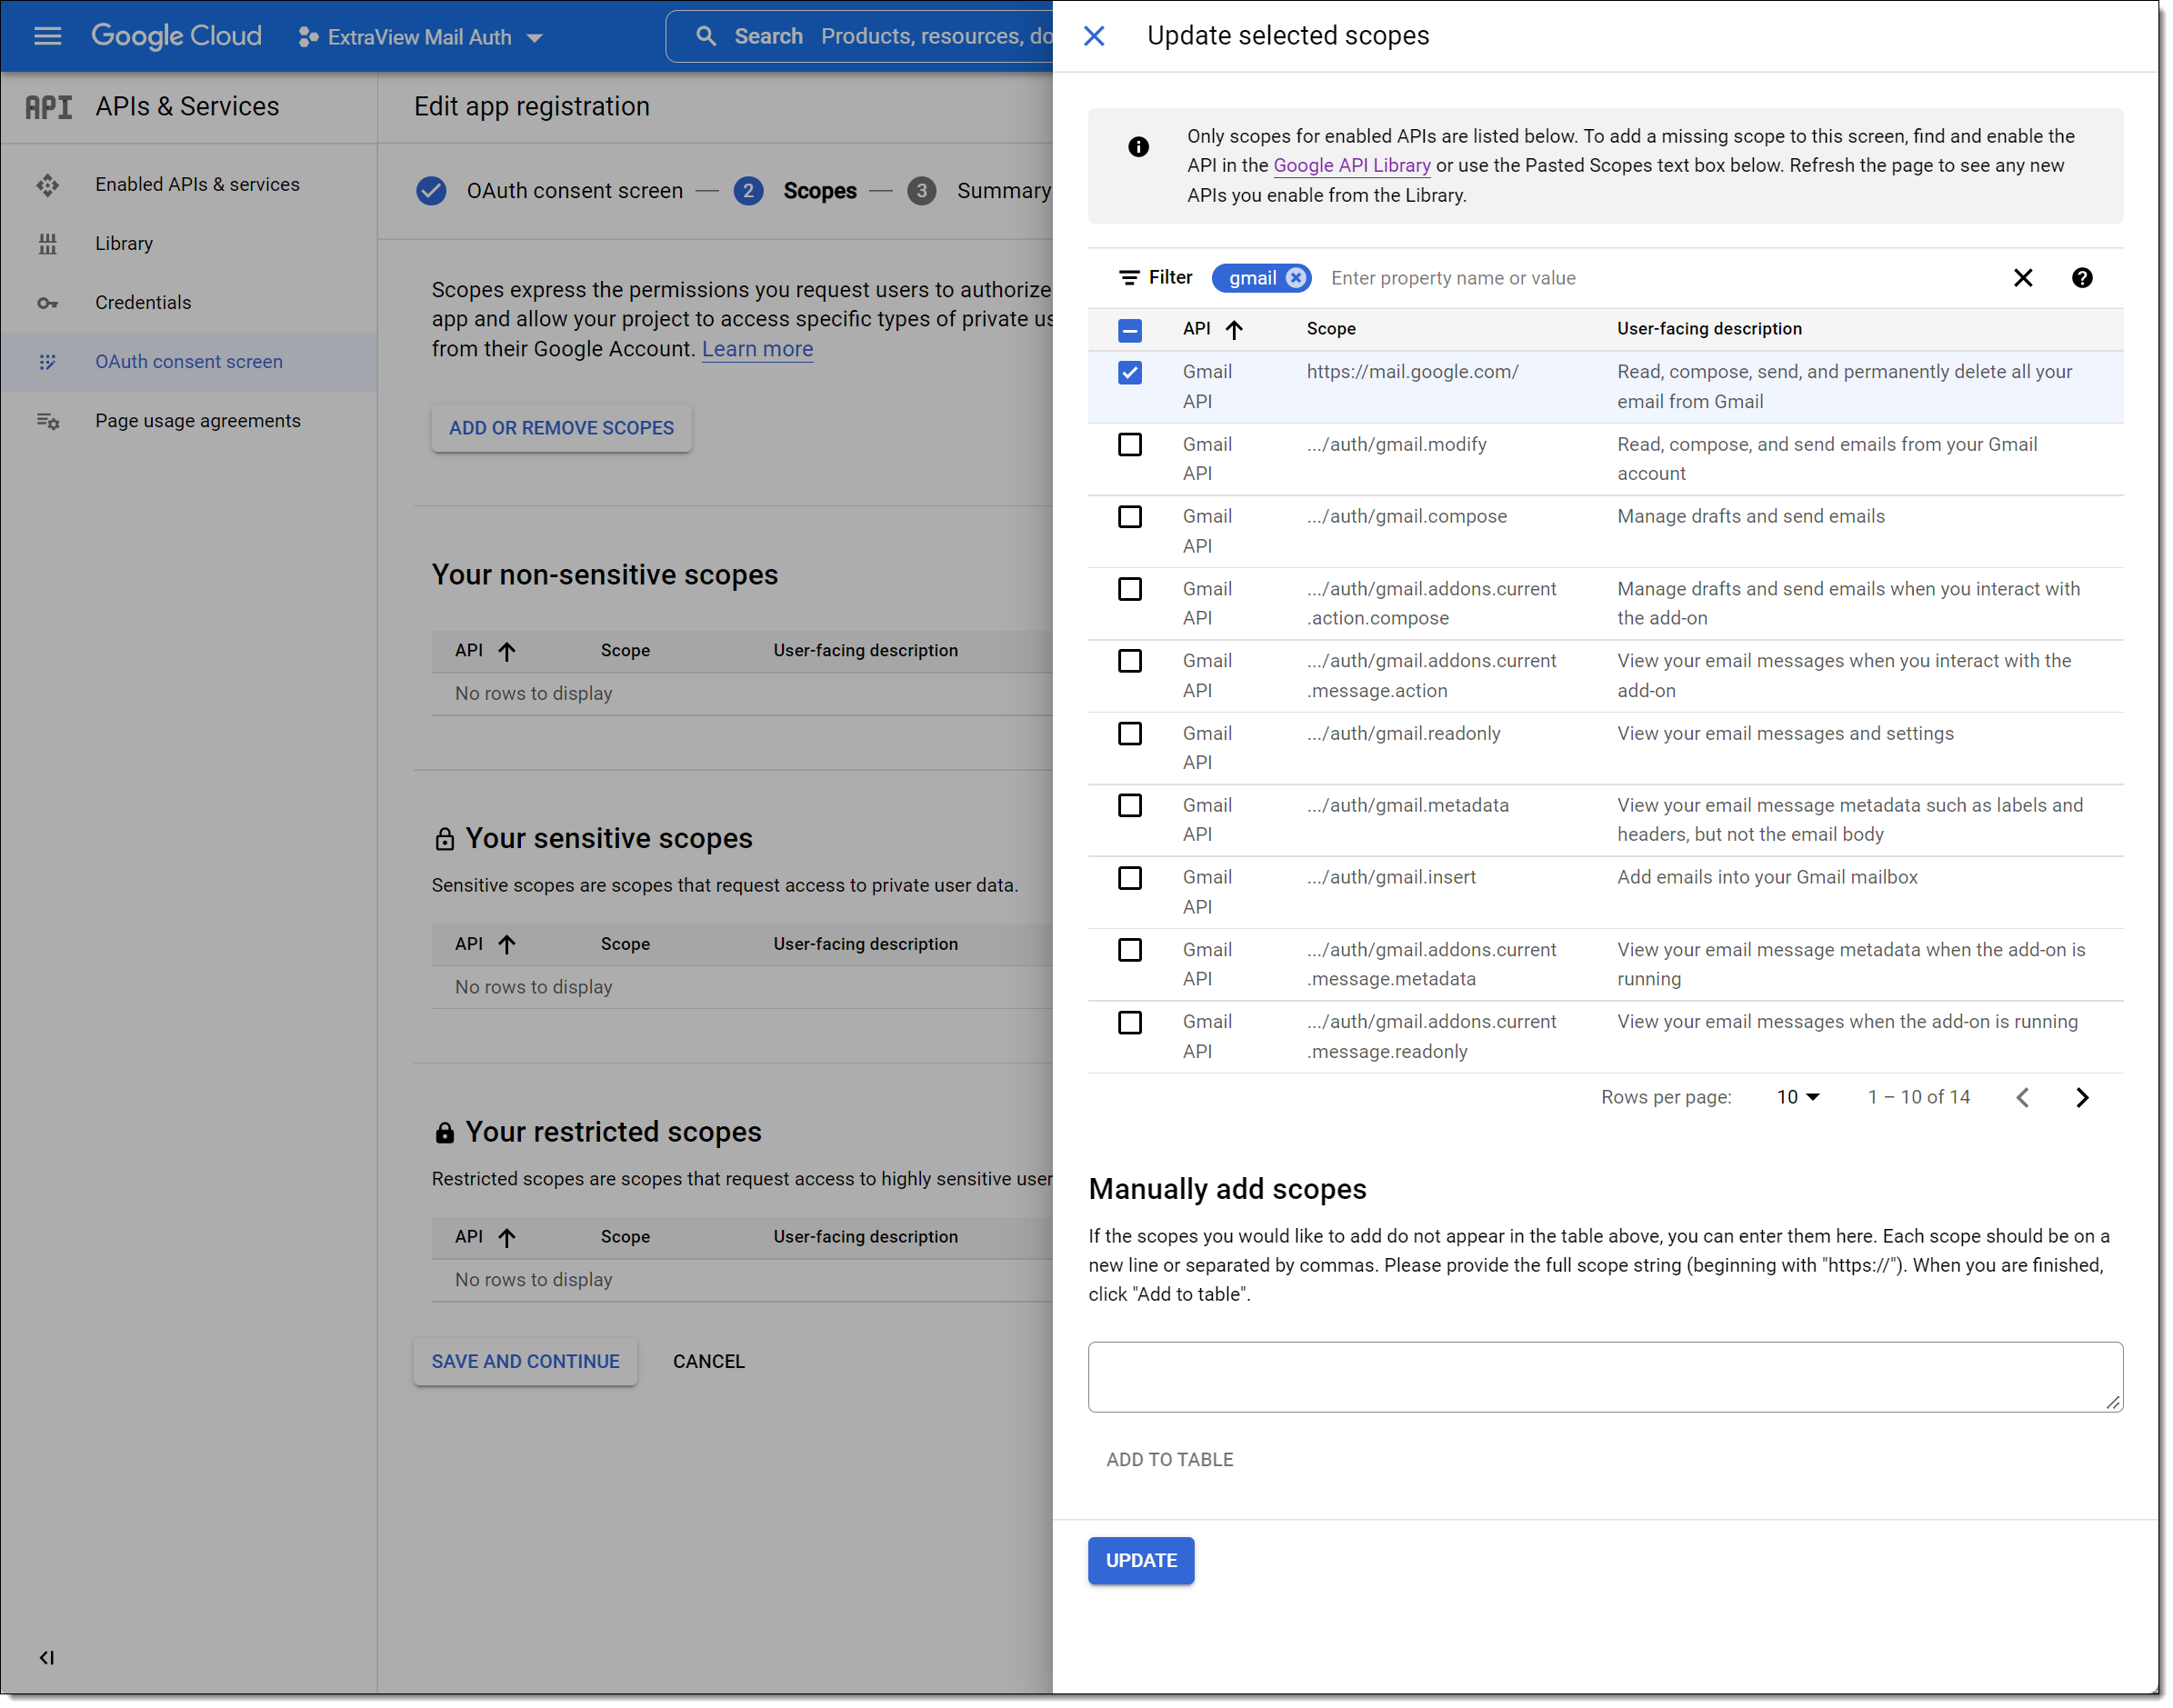The height and width of the screenshot is (1708, 2173).
Task: Sort sensitive scopes table by API arrow
Action: point(507,944)
